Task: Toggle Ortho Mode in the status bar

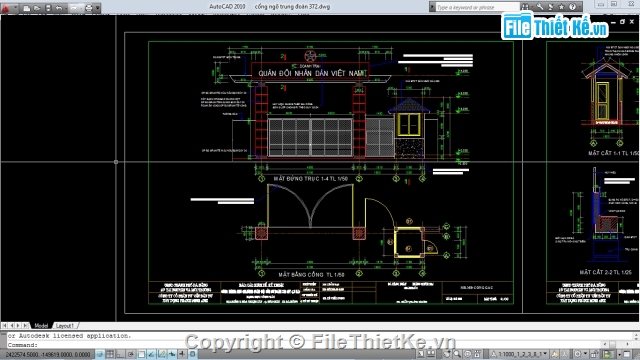Action: [x=120, y=354]
